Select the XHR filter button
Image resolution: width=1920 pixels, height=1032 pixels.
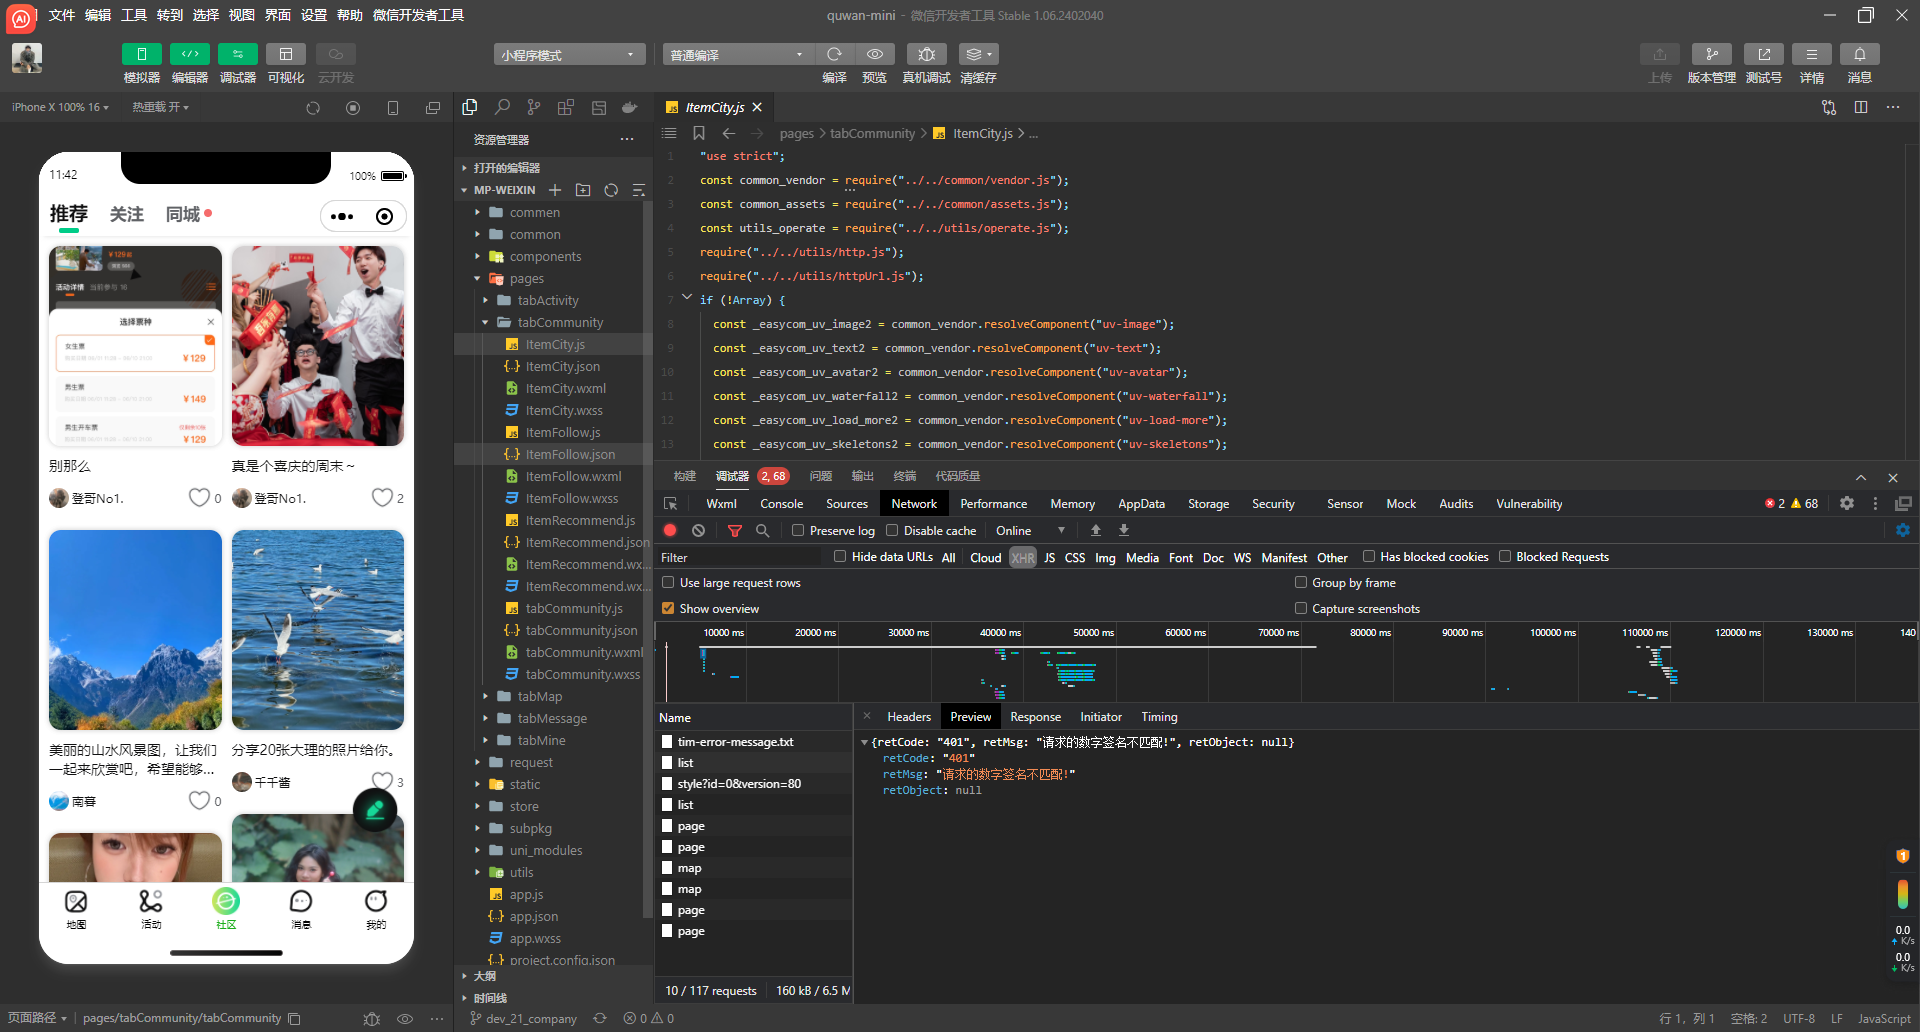tap(1022, 558)
